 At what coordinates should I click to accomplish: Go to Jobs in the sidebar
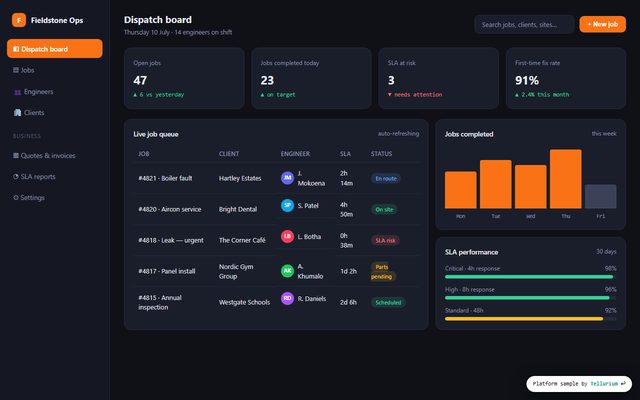coord(55,70)
